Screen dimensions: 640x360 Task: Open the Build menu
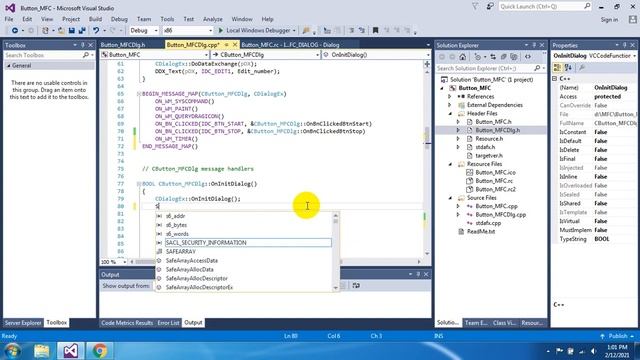(x=95, y=19)
